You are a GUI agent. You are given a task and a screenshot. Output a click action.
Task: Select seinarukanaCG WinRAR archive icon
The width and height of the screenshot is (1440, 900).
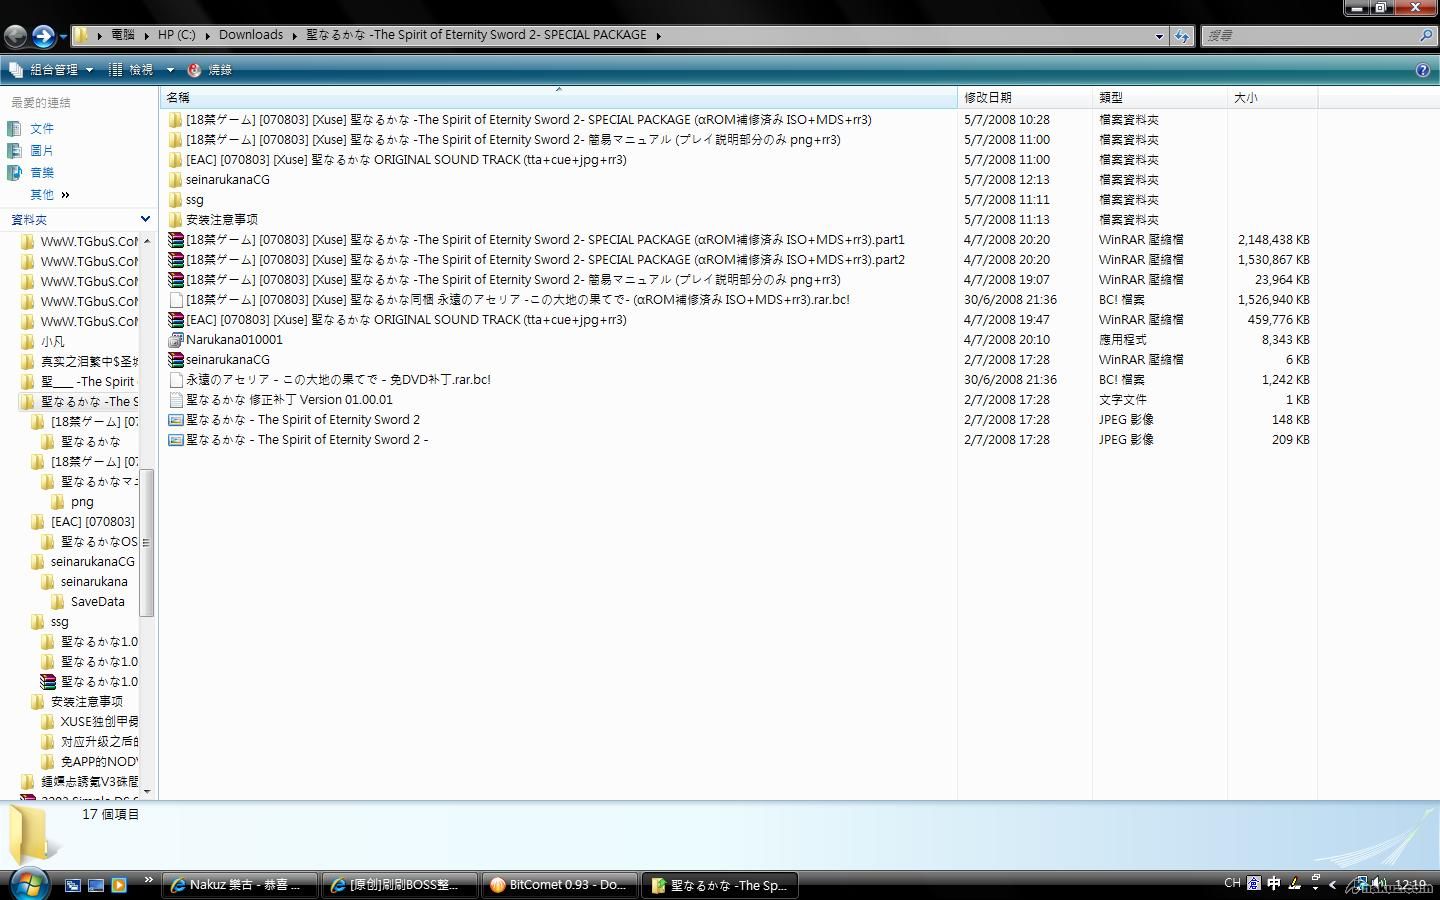176,360
